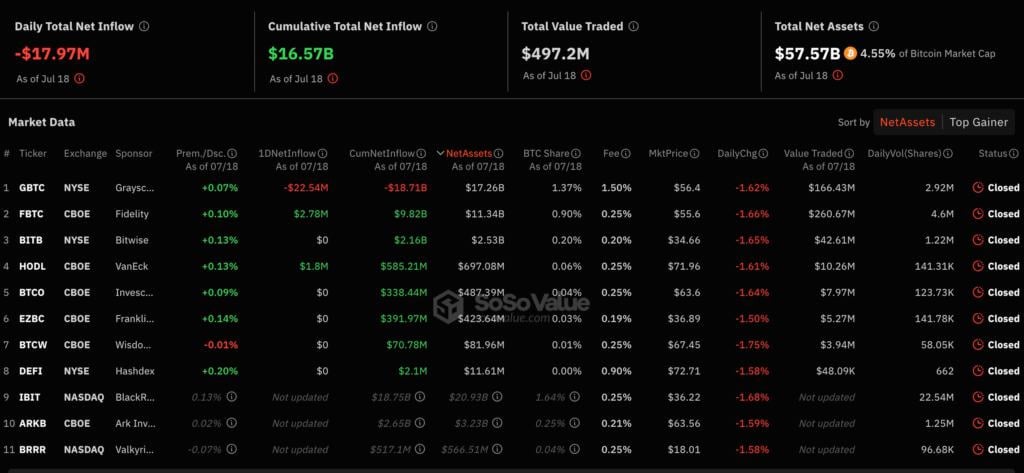Click FBTC $9.82B cumulative inflow value
Screen dimensions: 1024x473
point(410,214)
